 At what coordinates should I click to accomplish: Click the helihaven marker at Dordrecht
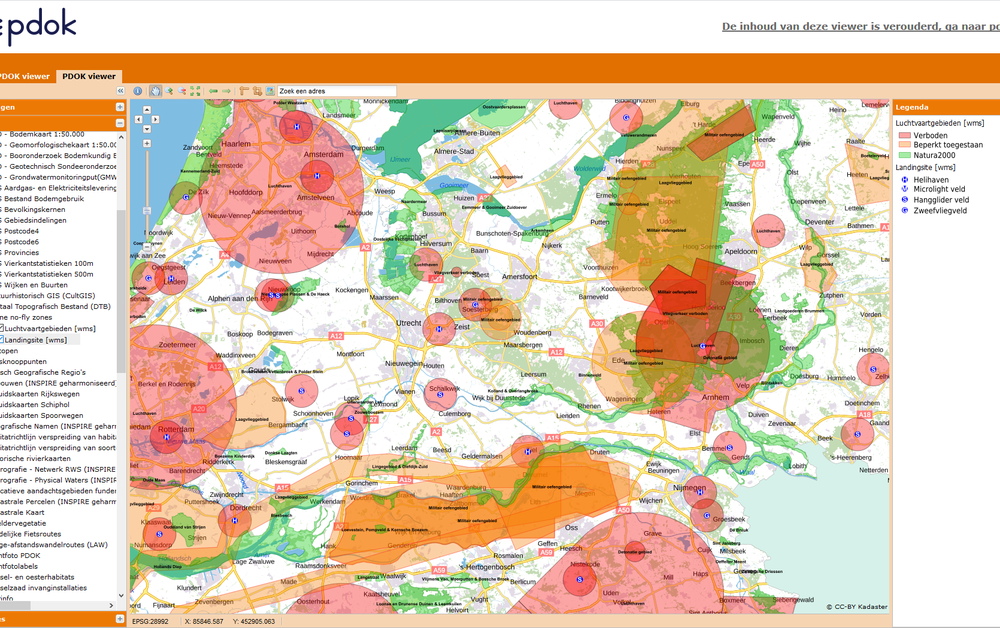tap(235, 520)
